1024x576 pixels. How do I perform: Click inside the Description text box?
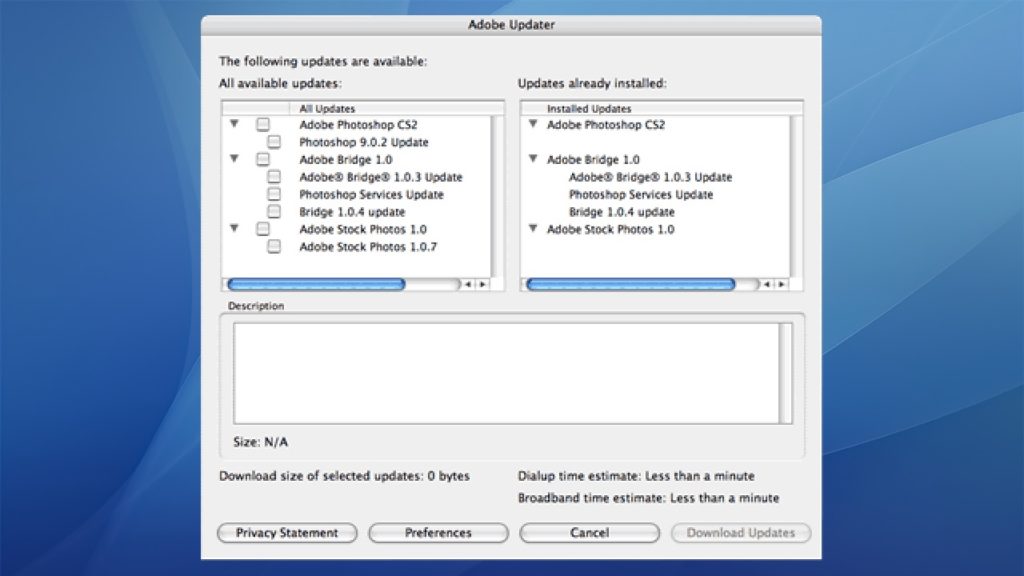coord(507,374)
